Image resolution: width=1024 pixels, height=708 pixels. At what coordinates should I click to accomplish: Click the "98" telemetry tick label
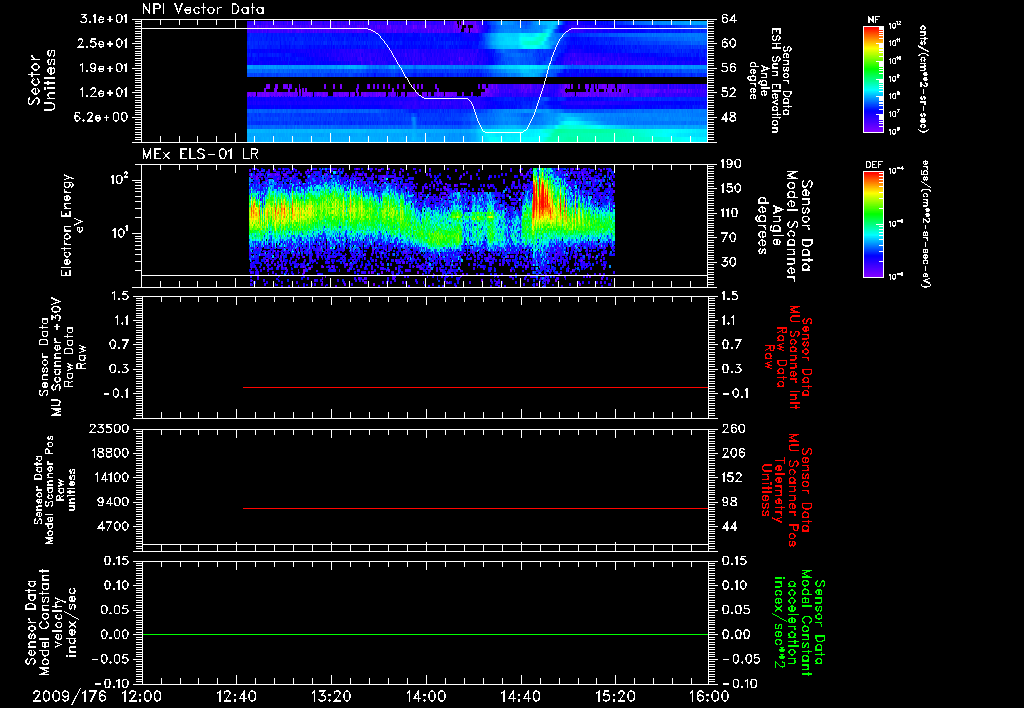[729, 502]
